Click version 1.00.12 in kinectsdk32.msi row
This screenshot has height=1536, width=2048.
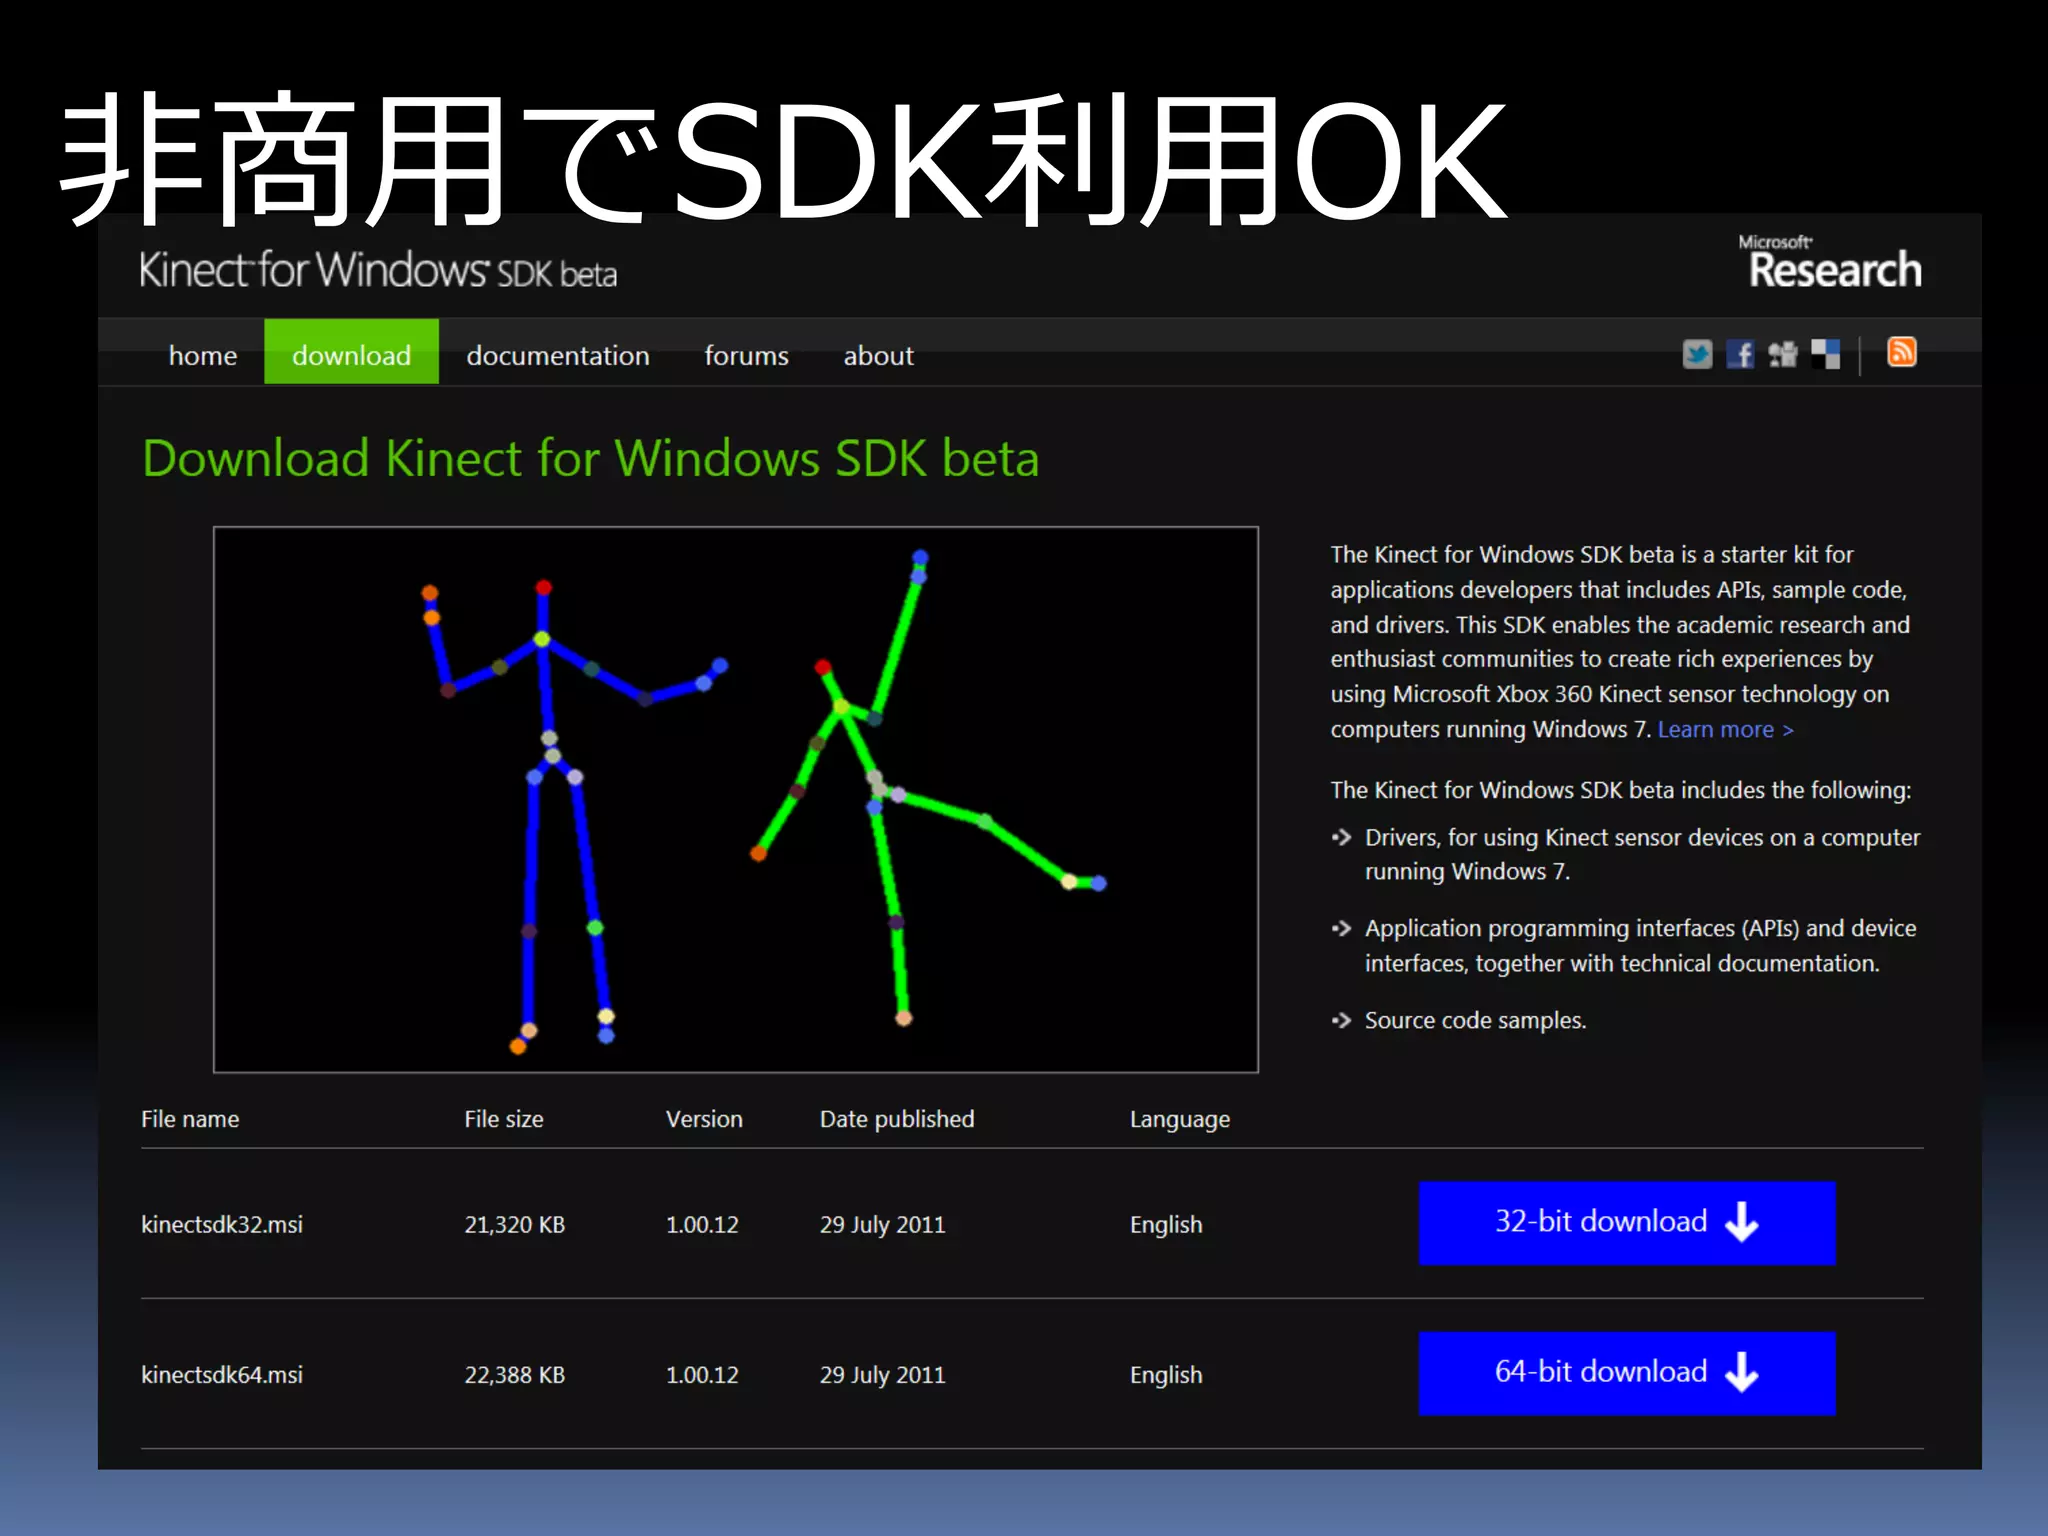tap(702, 1225)
